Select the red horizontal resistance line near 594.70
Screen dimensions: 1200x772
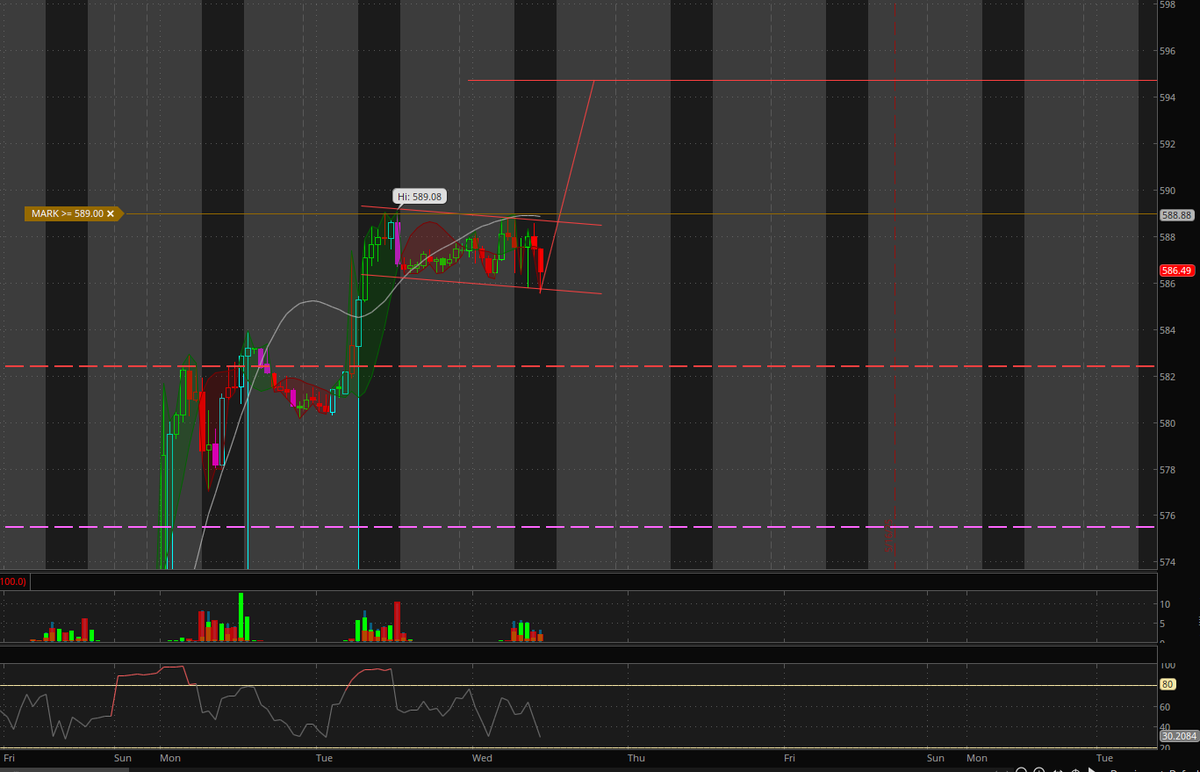800,80
